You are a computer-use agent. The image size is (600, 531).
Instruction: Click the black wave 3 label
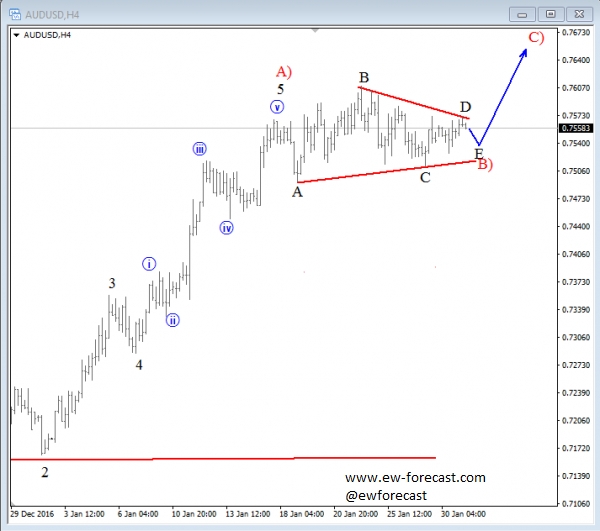pos(112,283)
